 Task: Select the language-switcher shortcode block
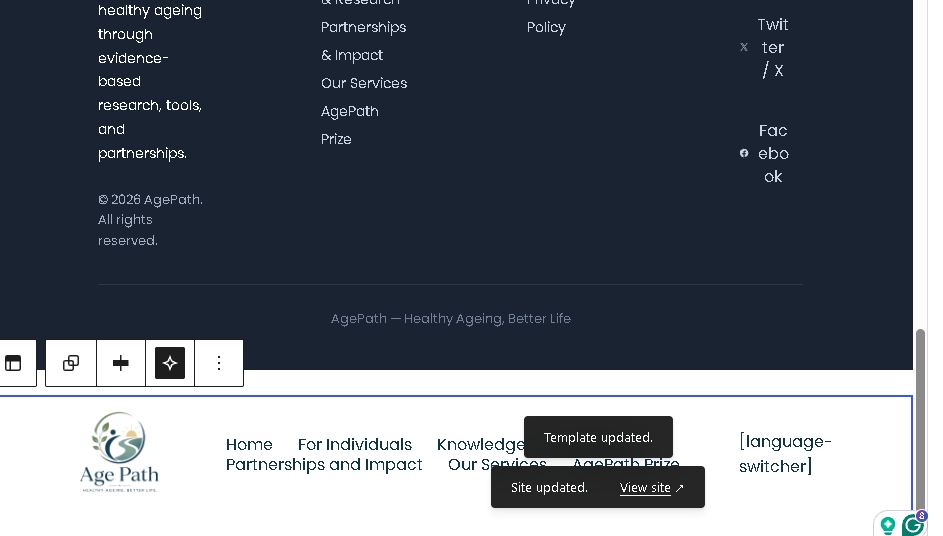[x=785, y=454]
